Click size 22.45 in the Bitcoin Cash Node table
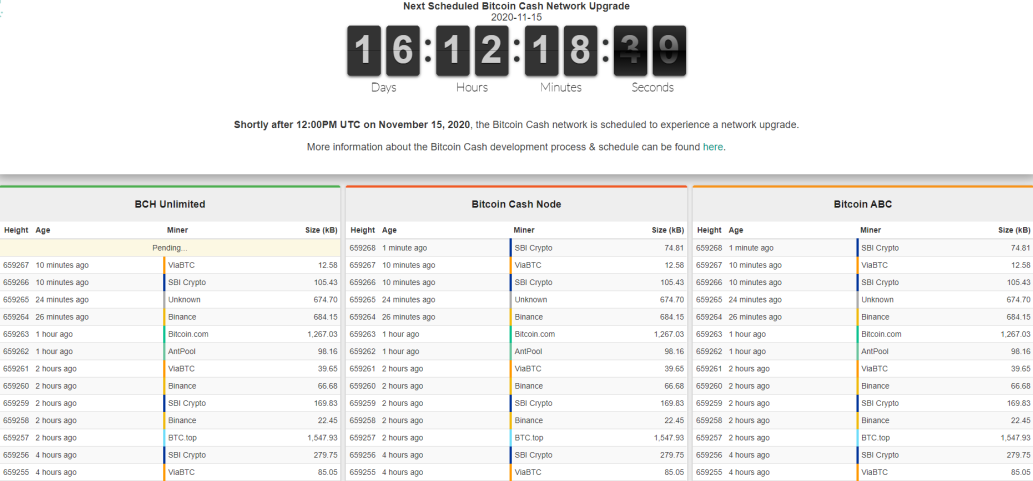This screenshot has height=481, width=1033. 674,420
